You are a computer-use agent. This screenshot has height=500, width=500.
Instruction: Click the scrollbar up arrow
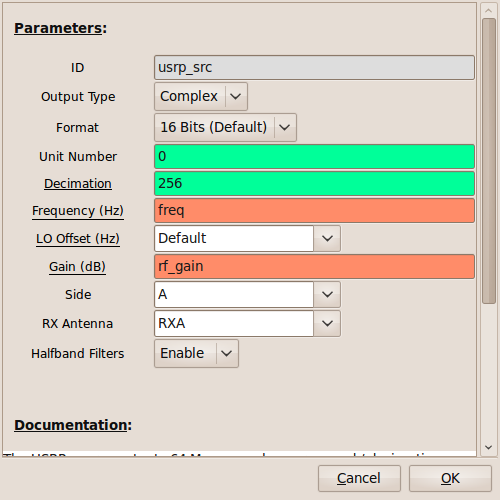click(x=489, y=11)
